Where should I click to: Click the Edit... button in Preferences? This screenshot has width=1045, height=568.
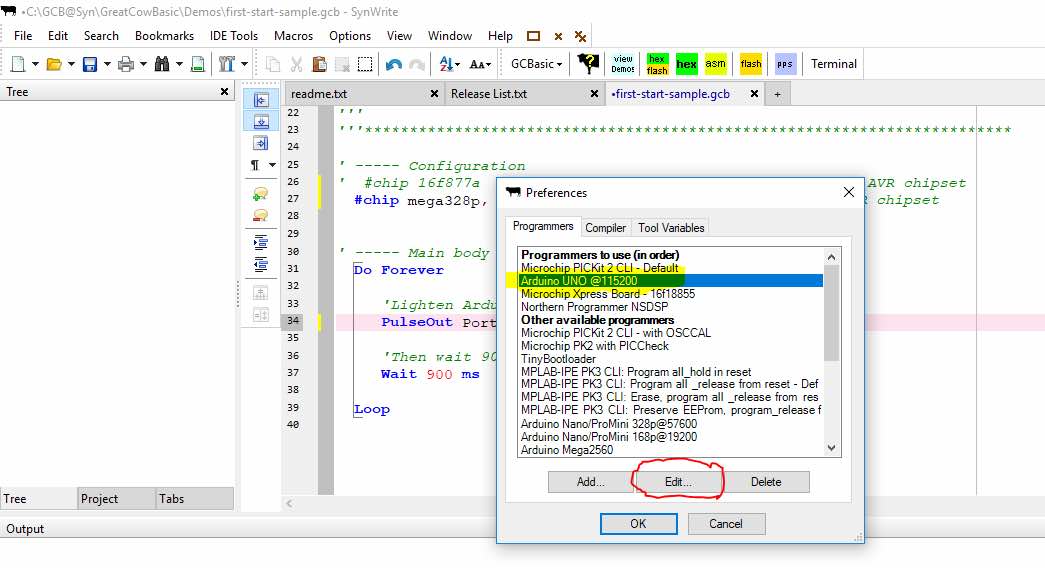click(x=678, y=482)
